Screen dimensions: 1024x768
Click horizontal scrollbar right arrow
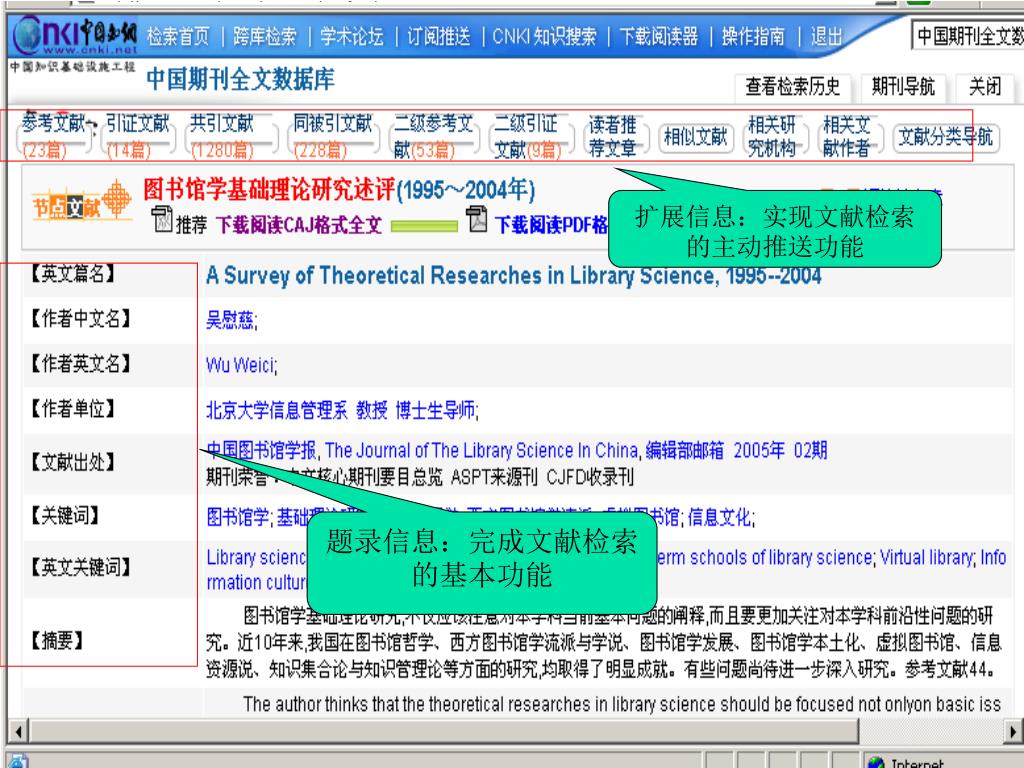tap(1015, 731)
